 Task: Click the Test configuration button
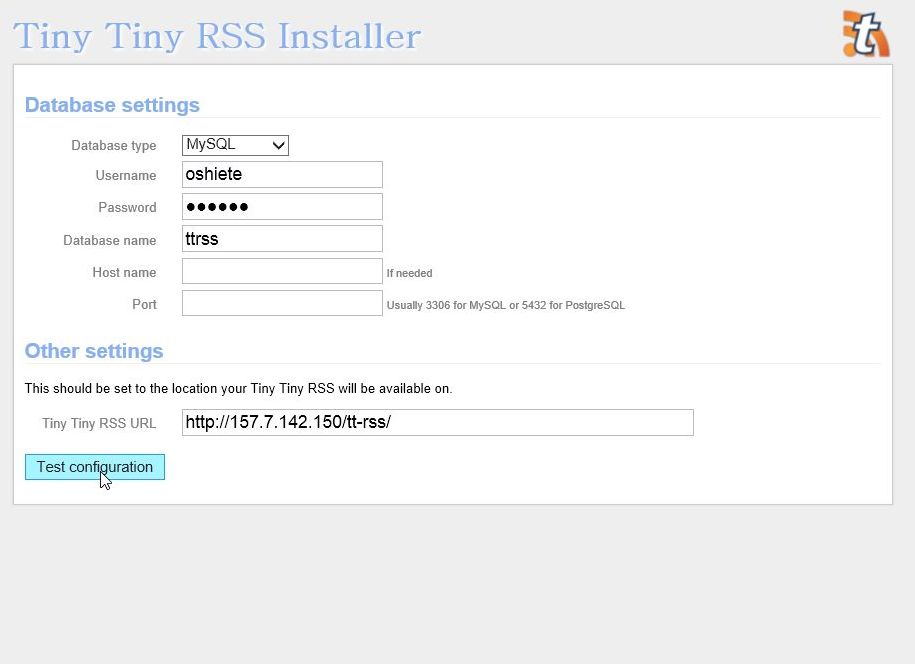95,467
